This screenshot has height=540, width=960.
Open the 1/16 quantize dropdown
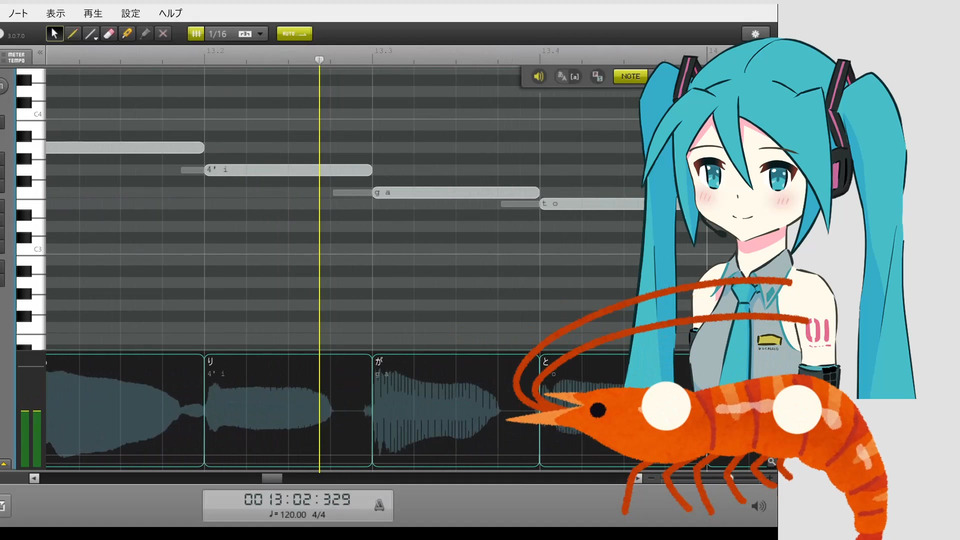pos(236,34)
